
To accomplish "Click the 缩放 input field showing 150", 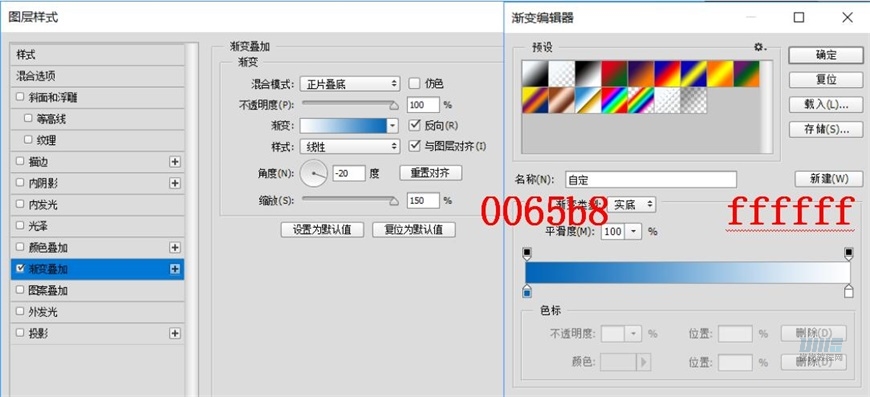I will 423,200.
